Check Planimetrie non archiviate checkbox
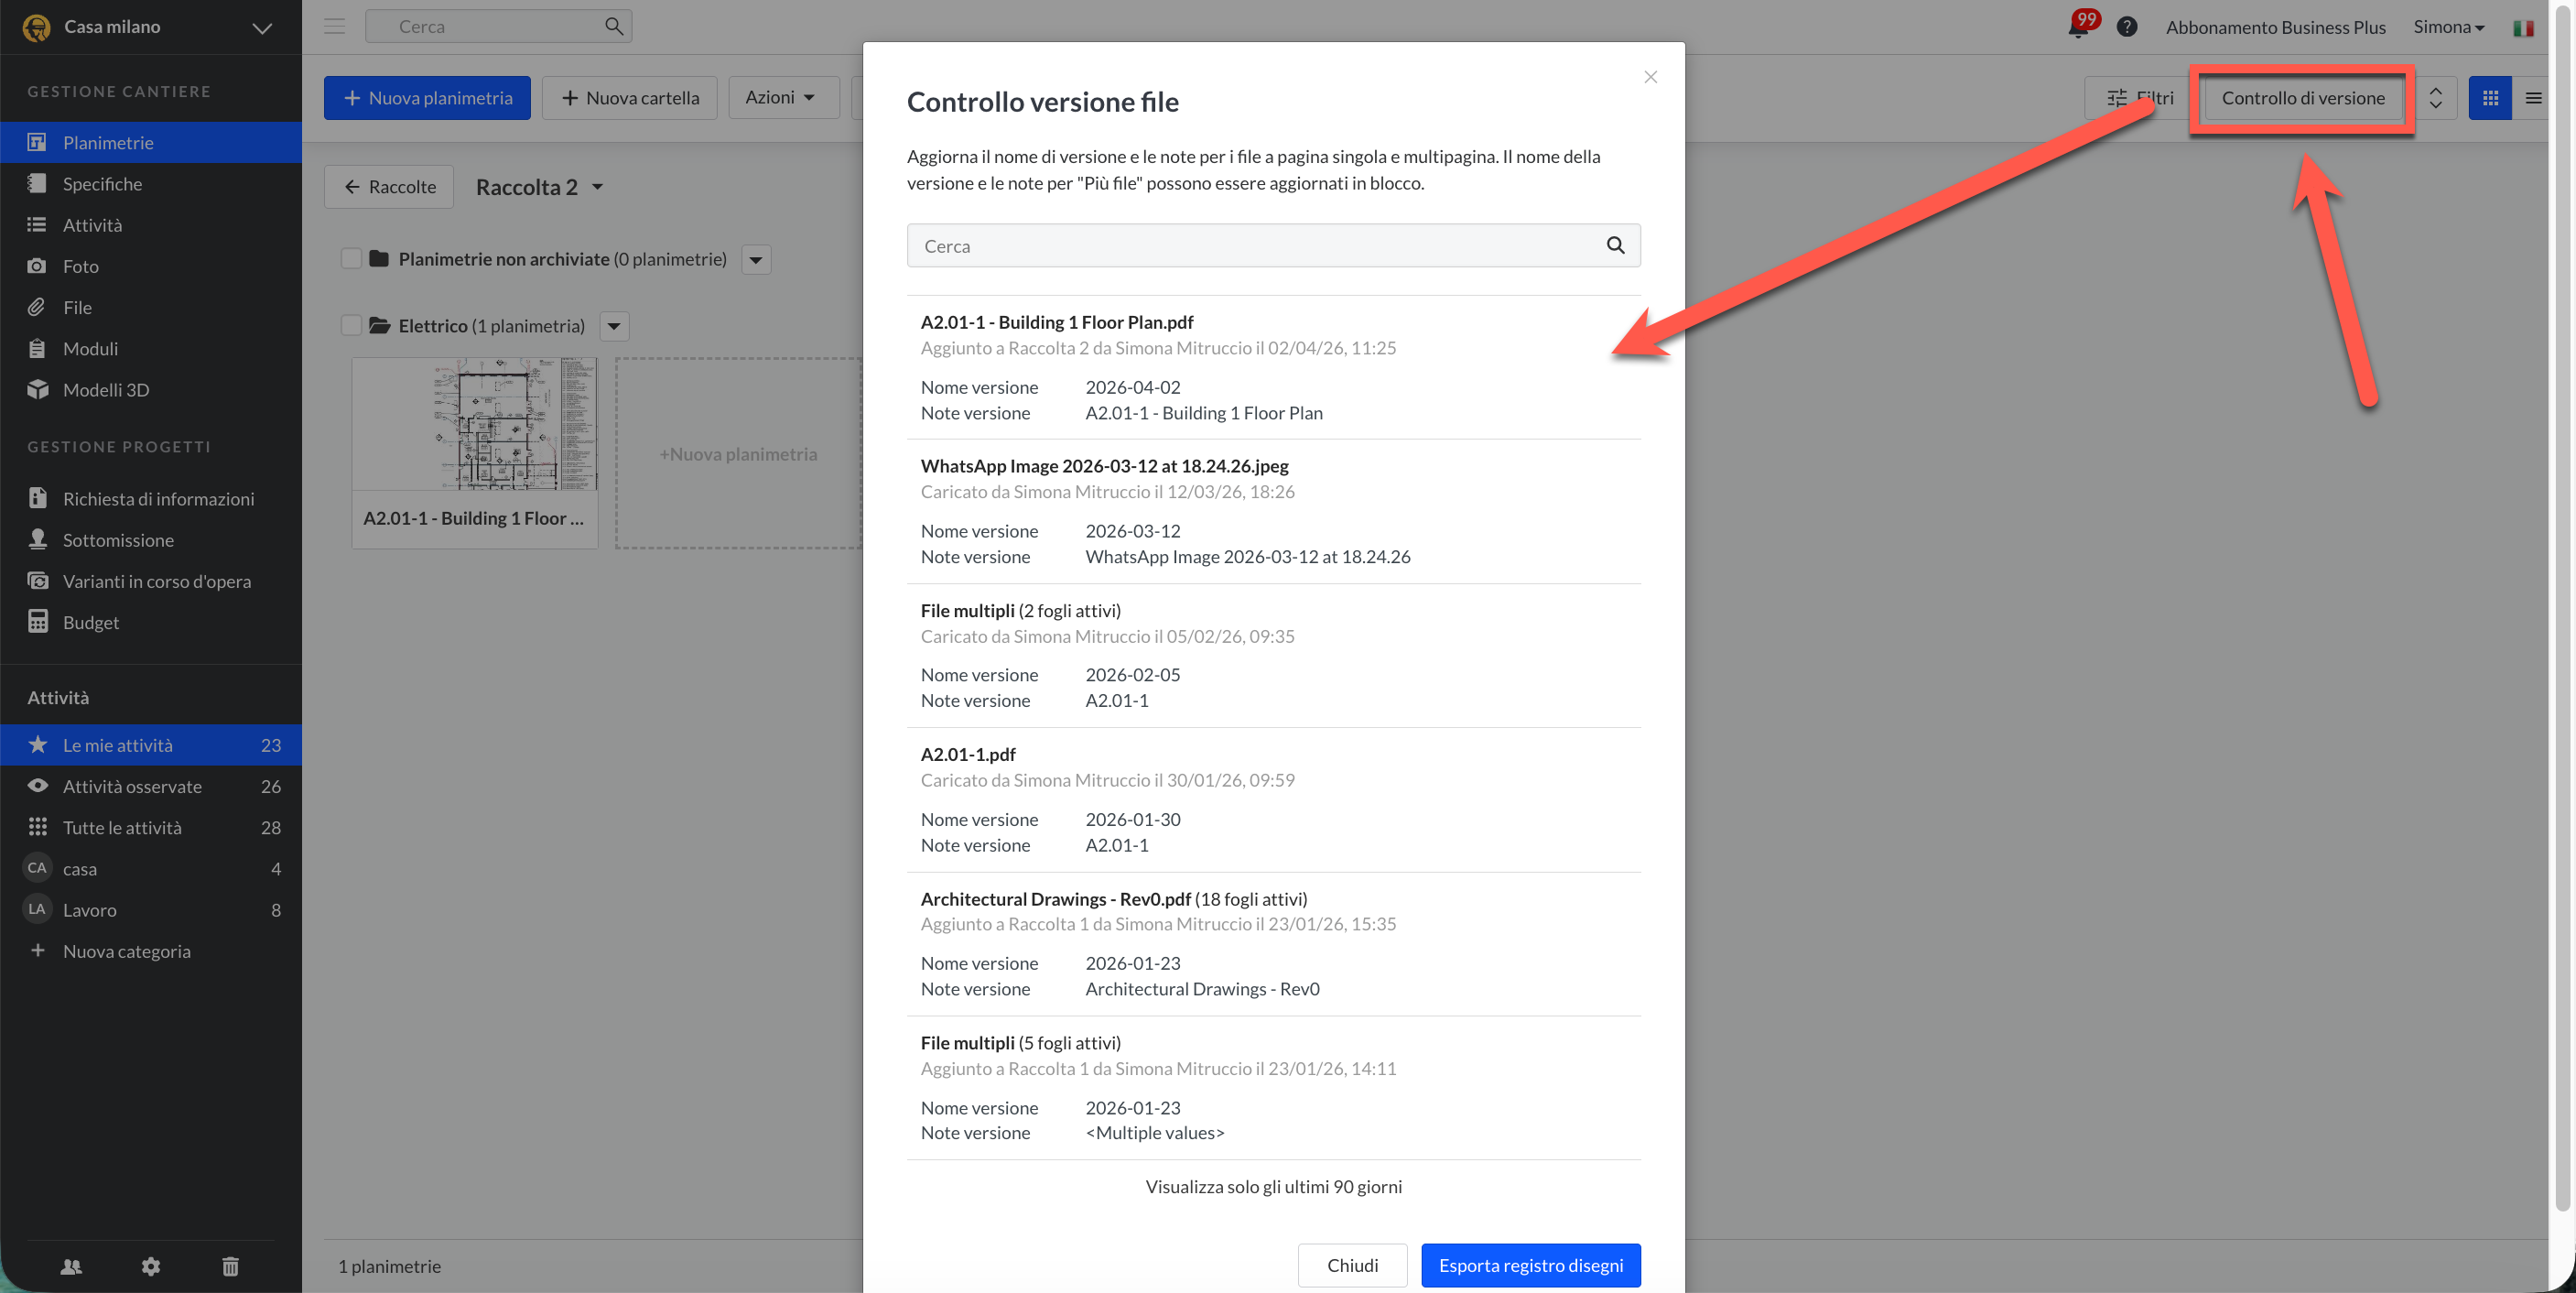The height and width of the screenshot is (1293, 2576). (351, 259)
